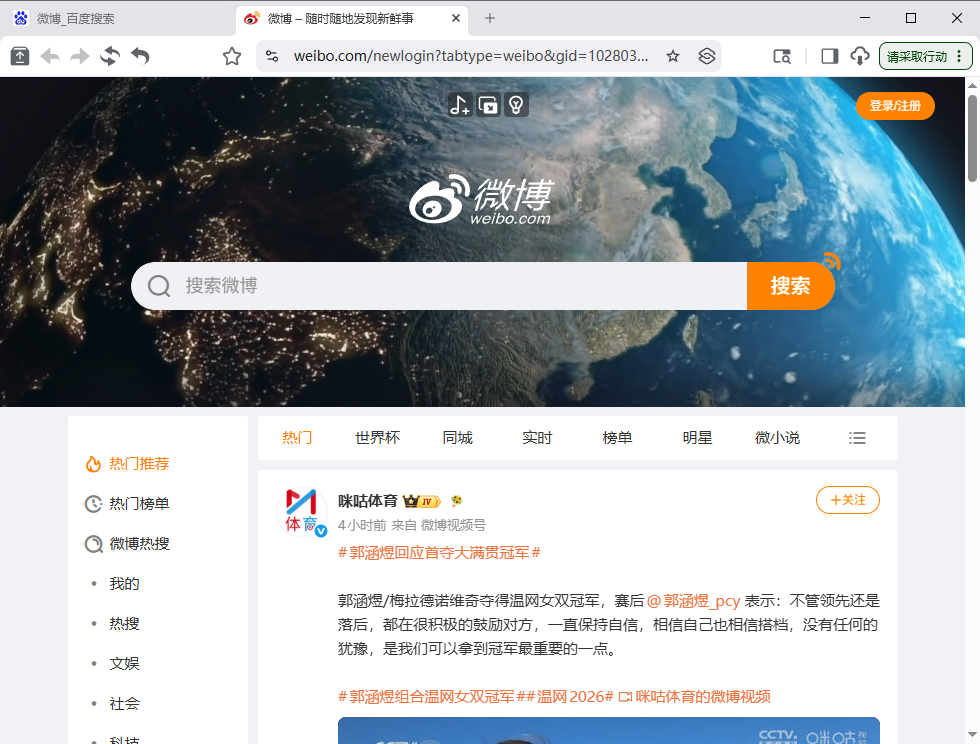The height and width of the screenshot is (744, 980).
Task: Click the flame icon beside 热门推荐
Action: pyautogui.click(x=93, y=464)
